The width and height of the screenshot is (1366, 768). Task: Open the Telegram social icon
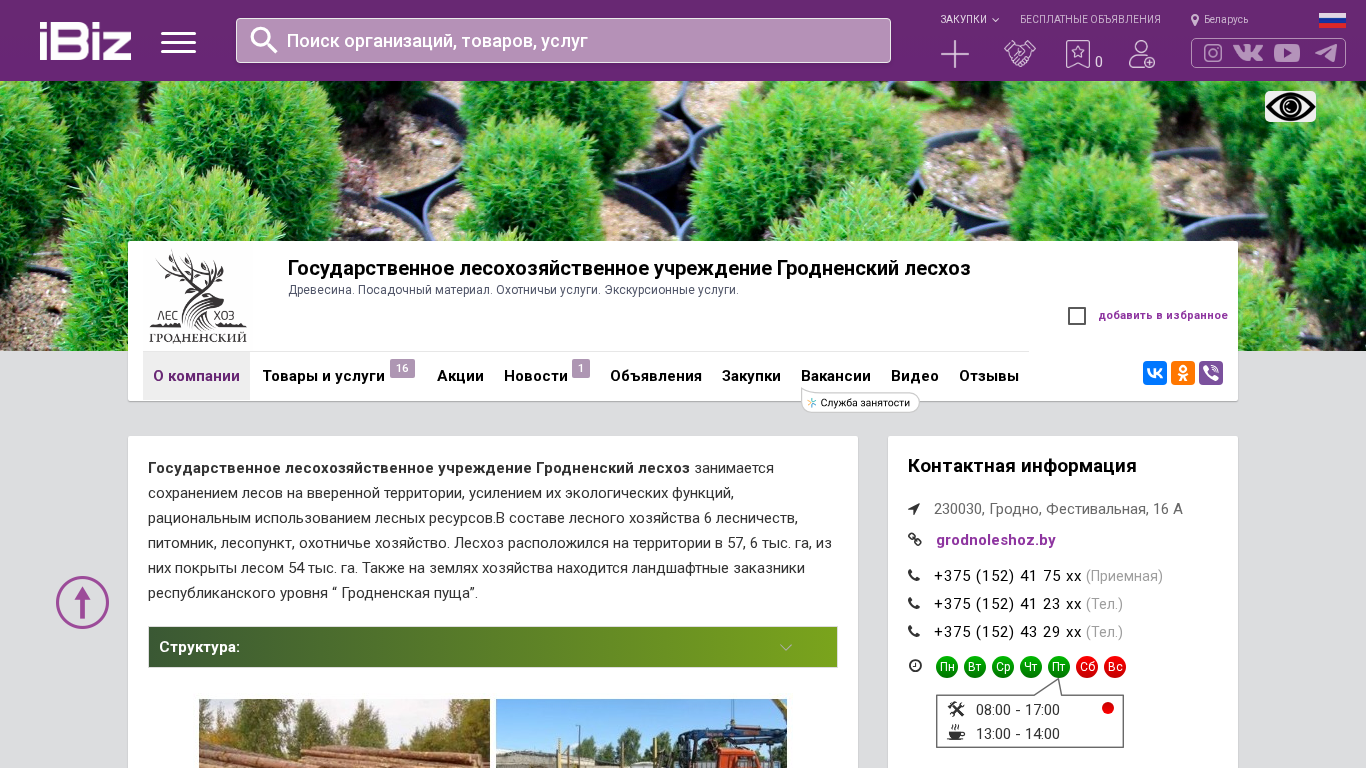click(1326, 53)
